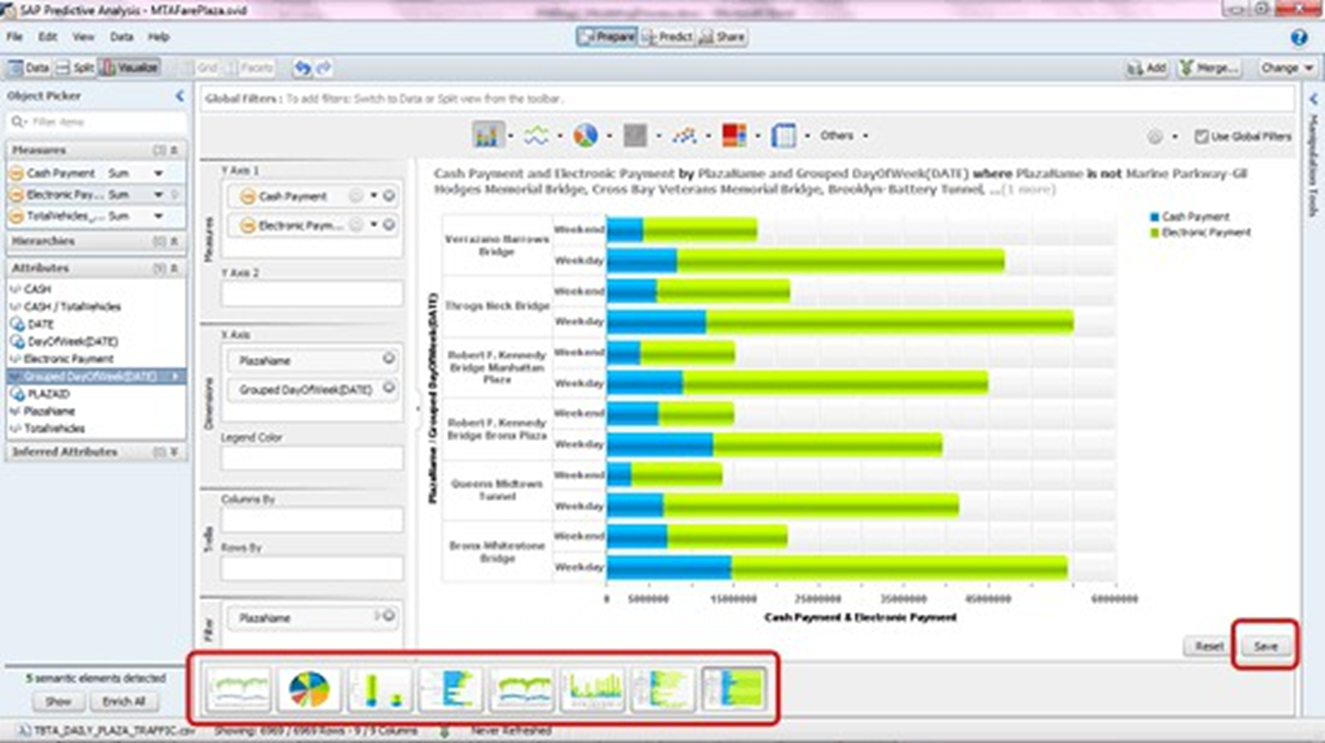This screenshot has width=1325, height=743.
Task: Expand the Others chart types dropdown
Action: [865, 135]
